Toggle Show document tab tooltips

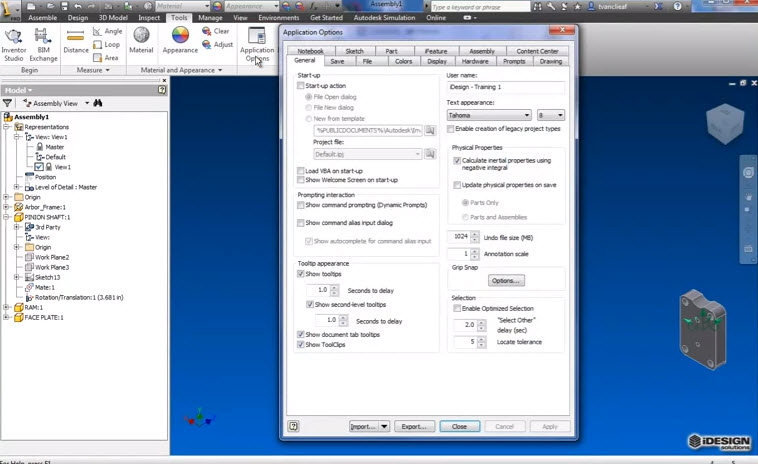(301, 334)
